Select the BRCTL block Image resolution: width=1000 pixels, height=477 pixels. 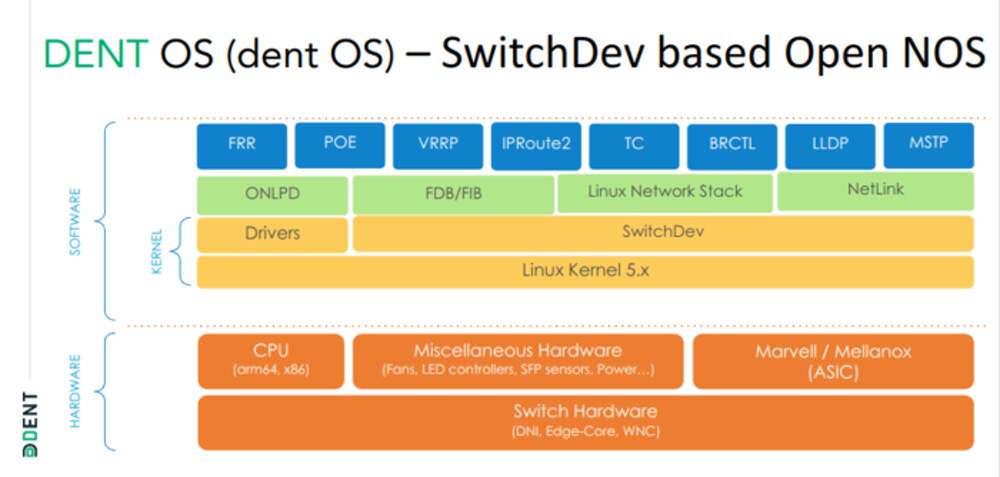pos(731,144)
